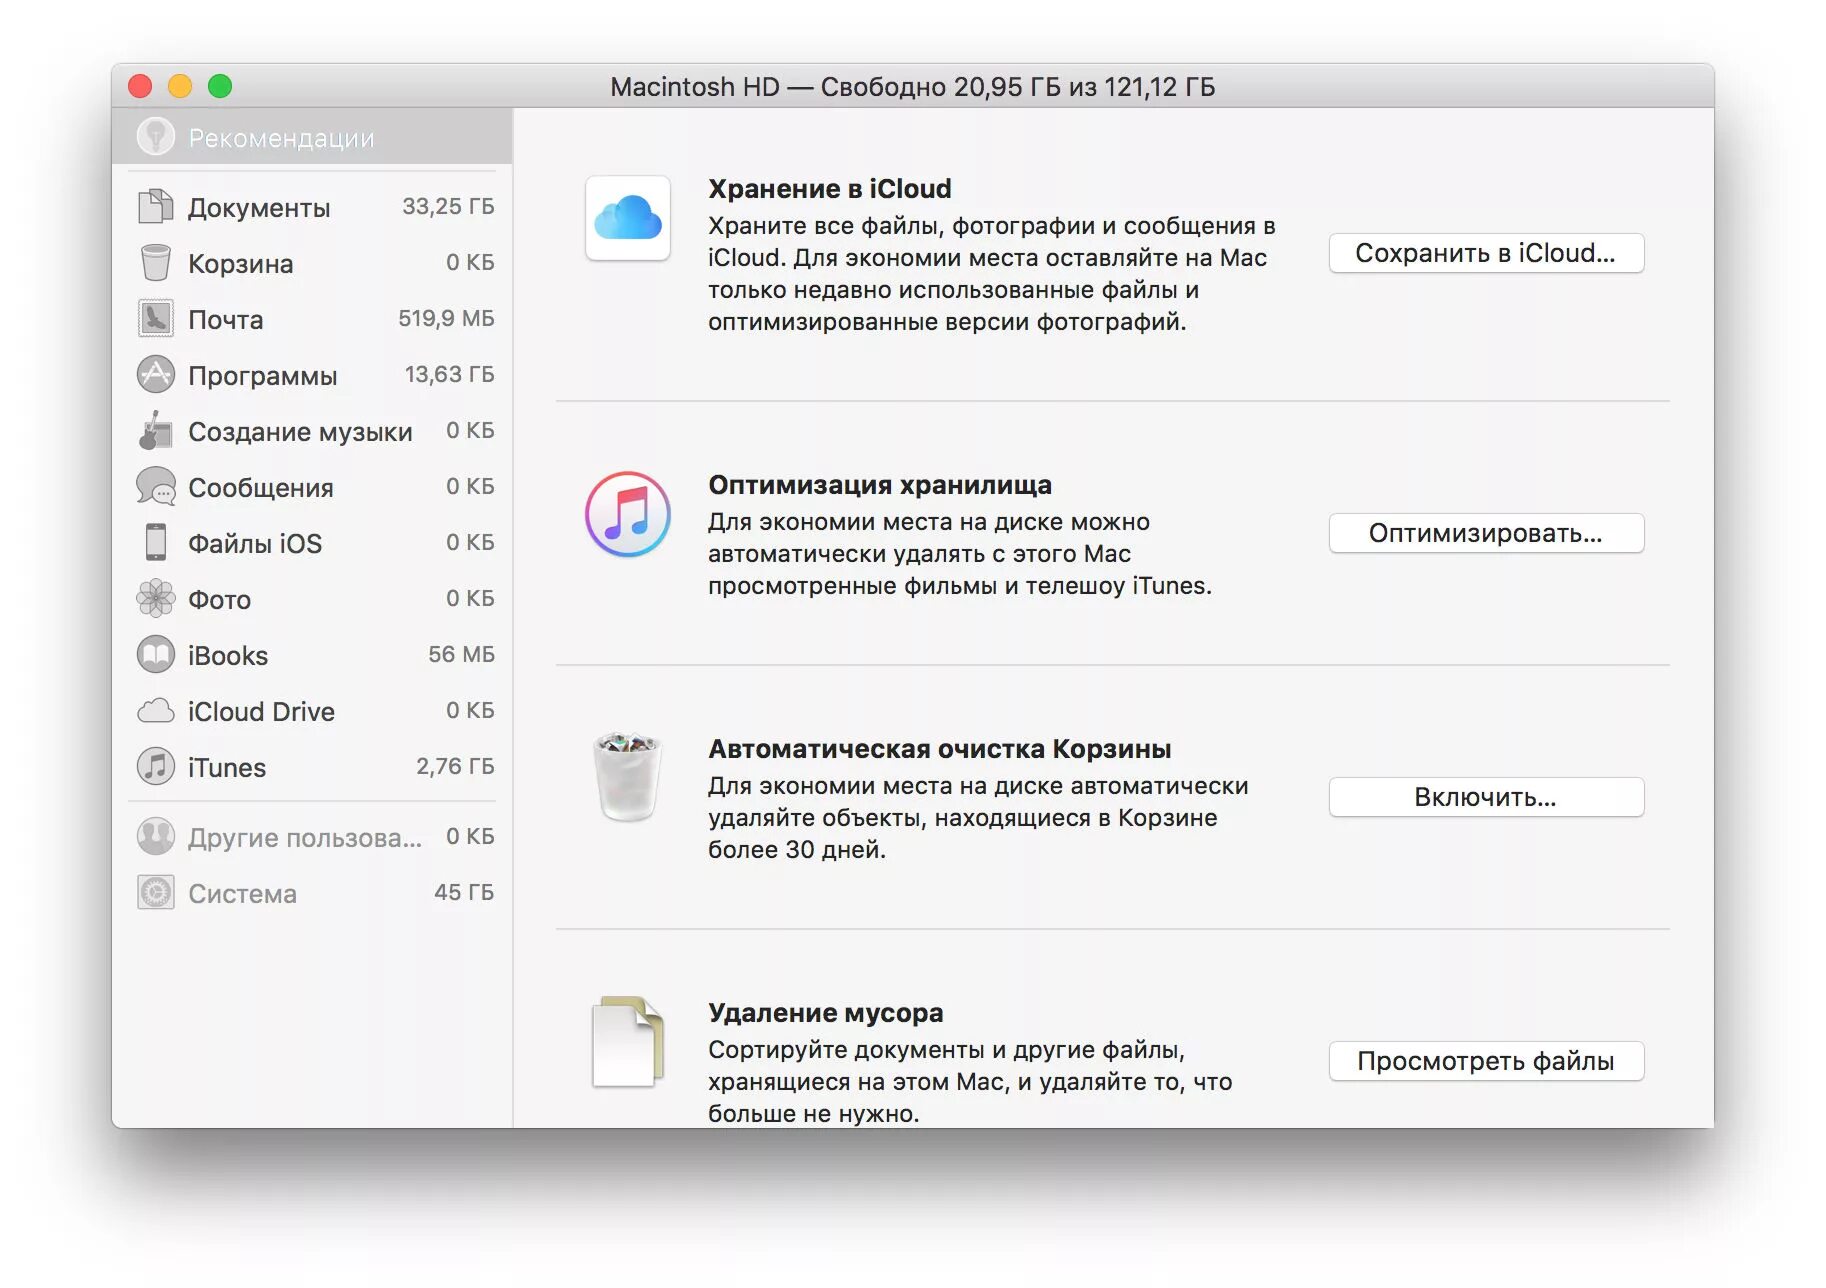Select the Документы label in sidebar
Viewport: 1826px width, 1288px height.
[x=259, y=208]
